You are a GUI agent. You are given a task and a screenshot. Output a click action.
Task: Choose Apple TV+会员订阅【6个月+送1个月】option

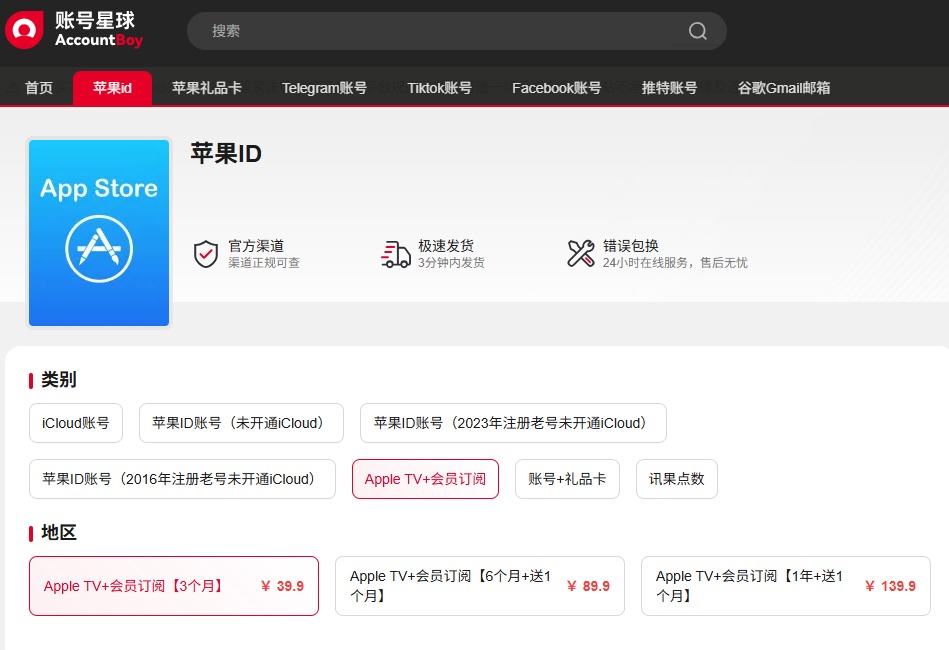point(480,586)
